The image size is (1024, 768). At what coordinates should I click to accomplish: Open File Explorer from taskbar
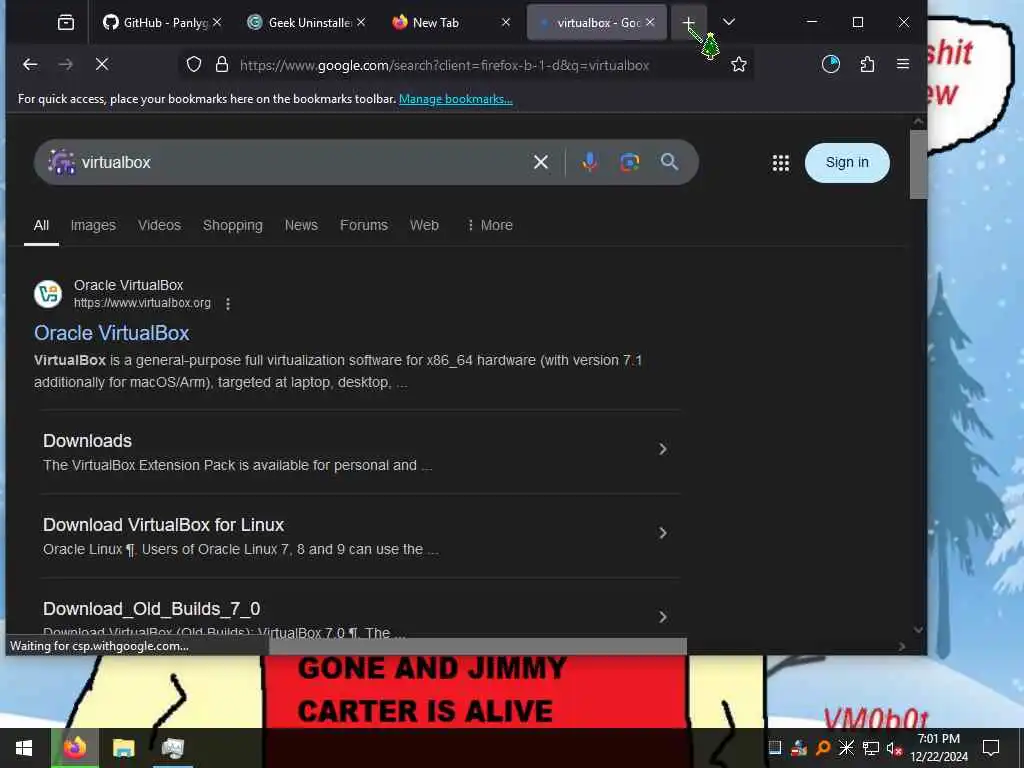123,748
